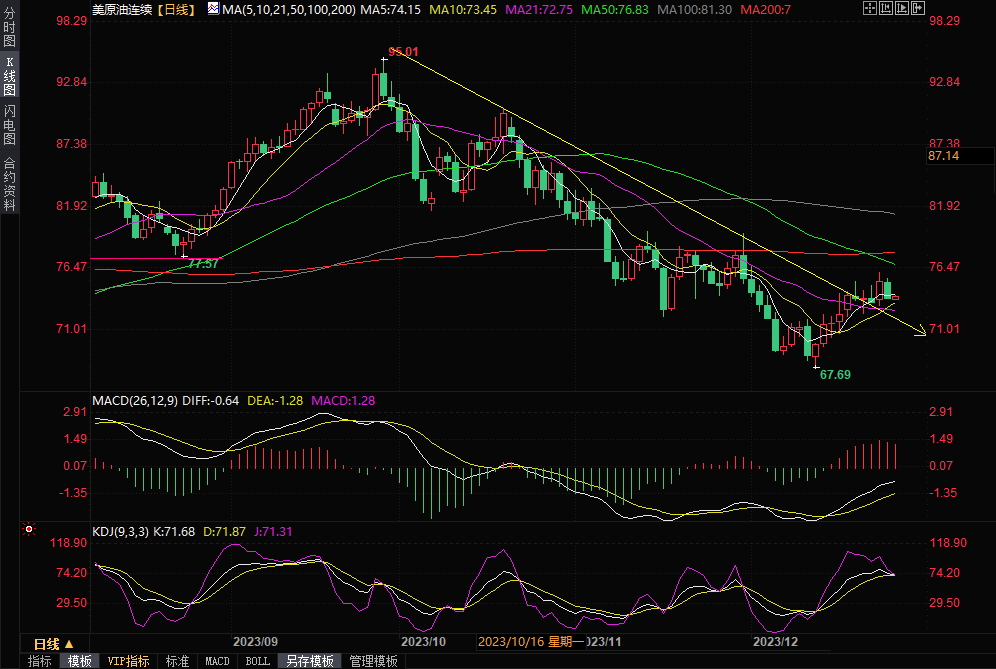The image size is (996, 669).
Task: Open 闪电图 view from sidebar
Action: [9, 125]
